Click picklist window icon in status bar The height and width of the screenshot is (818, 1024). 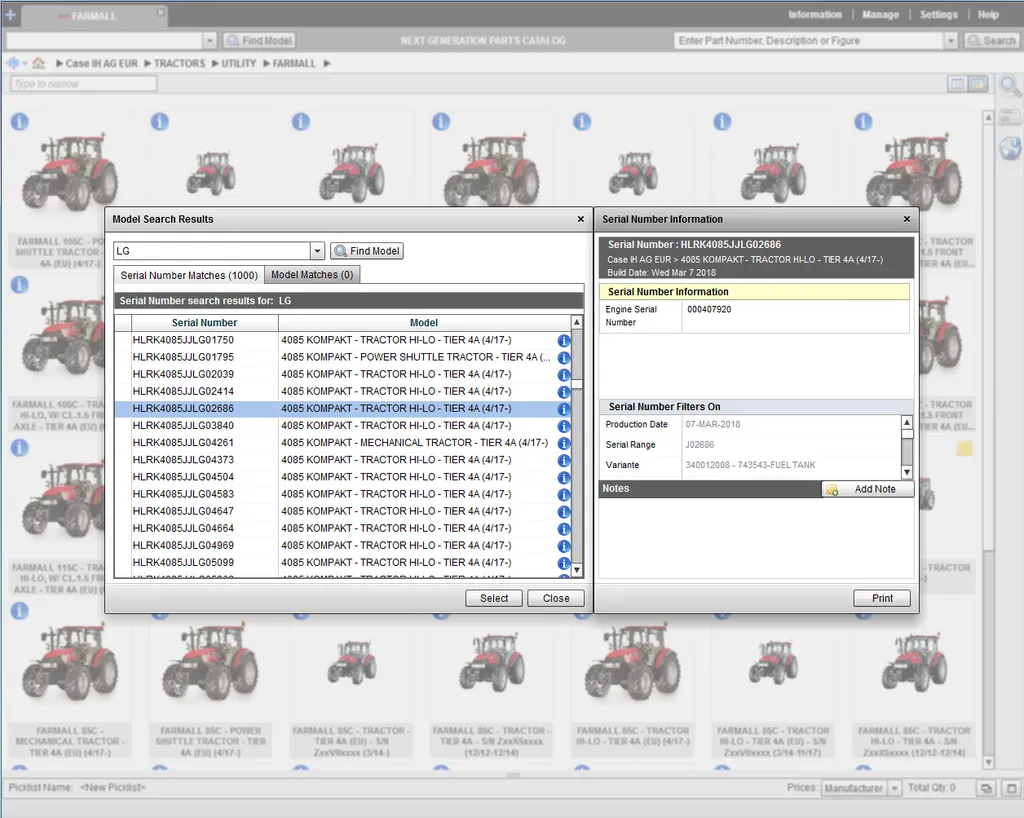[985, 788]
